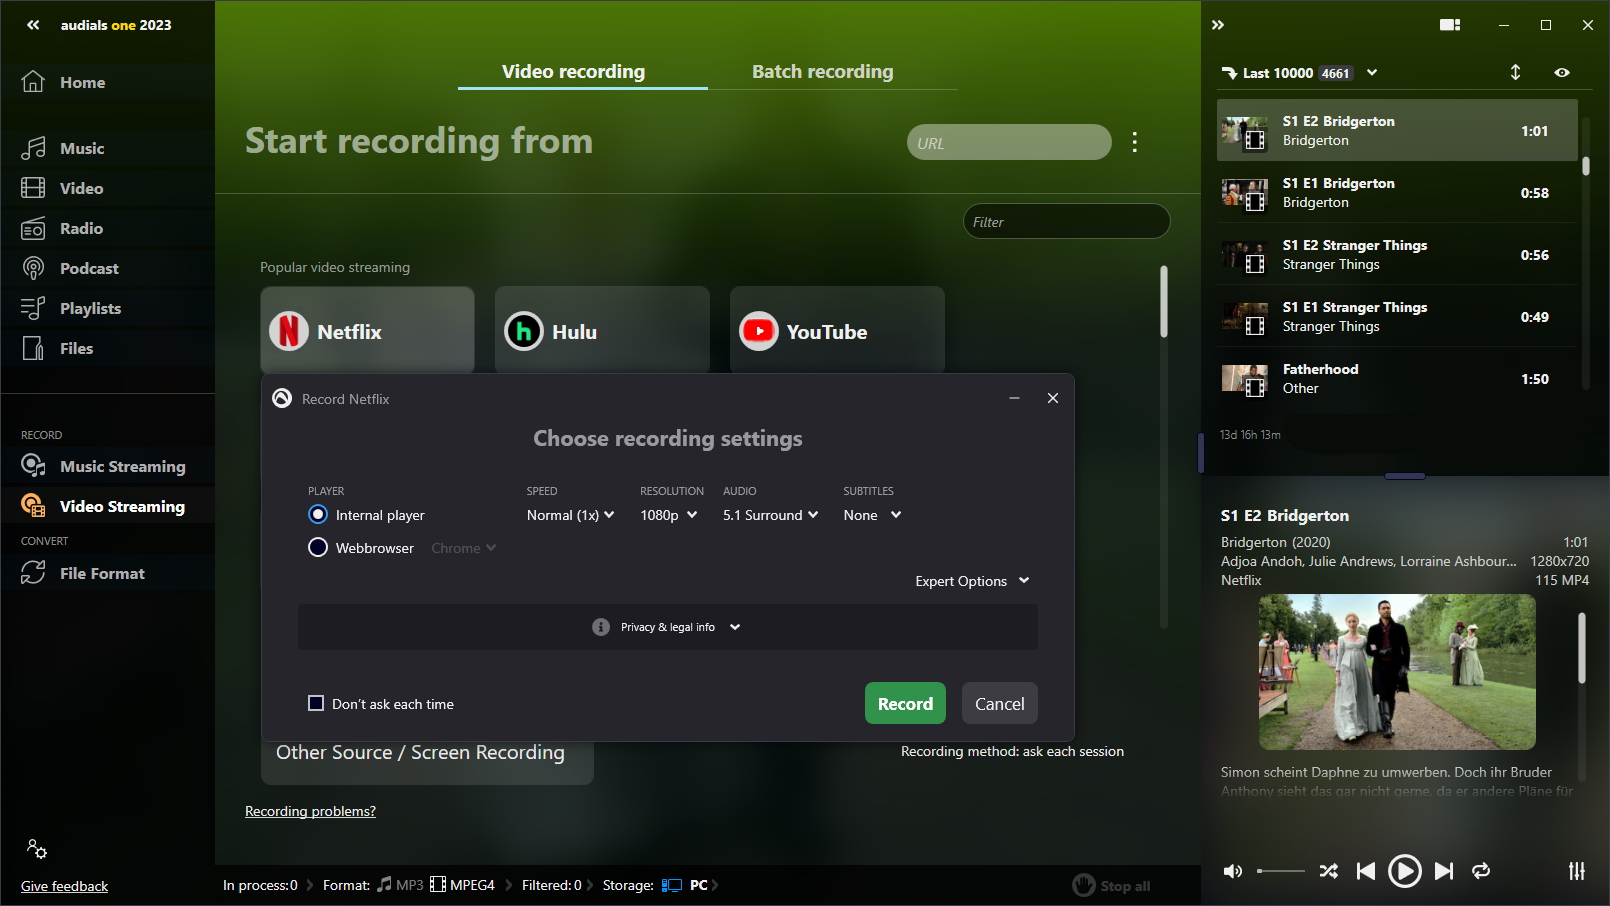Screen dimensions: 1610x906
Task: Open Recording problems? link
Action: [x=310, y=811]
